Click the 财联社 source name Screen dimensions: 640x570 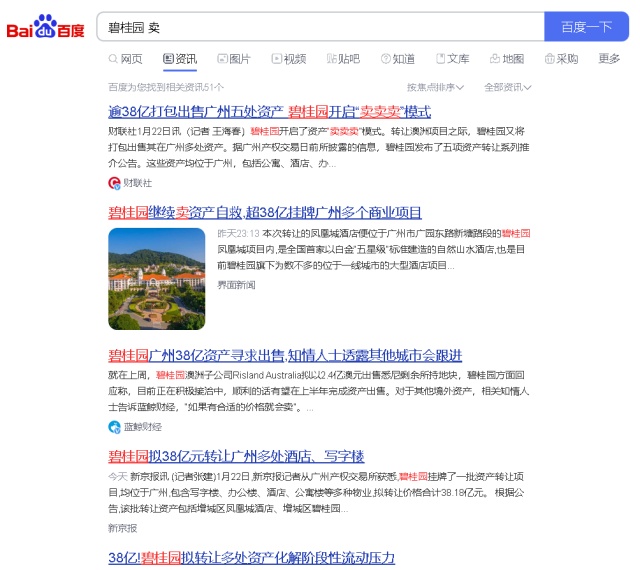(138, 183)
